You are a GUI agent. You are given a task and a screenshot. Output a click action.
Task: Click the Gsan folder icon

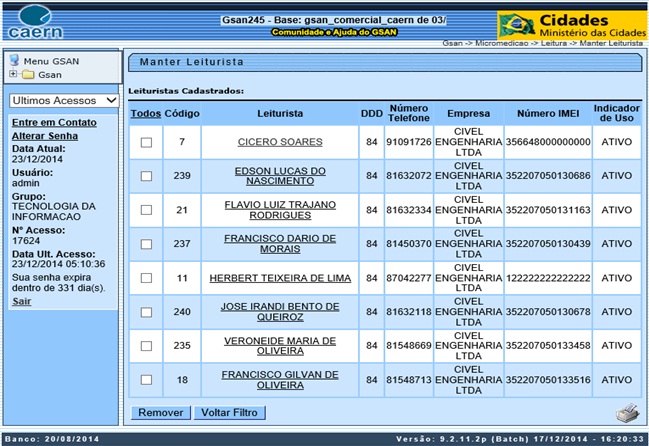(27, 75)
